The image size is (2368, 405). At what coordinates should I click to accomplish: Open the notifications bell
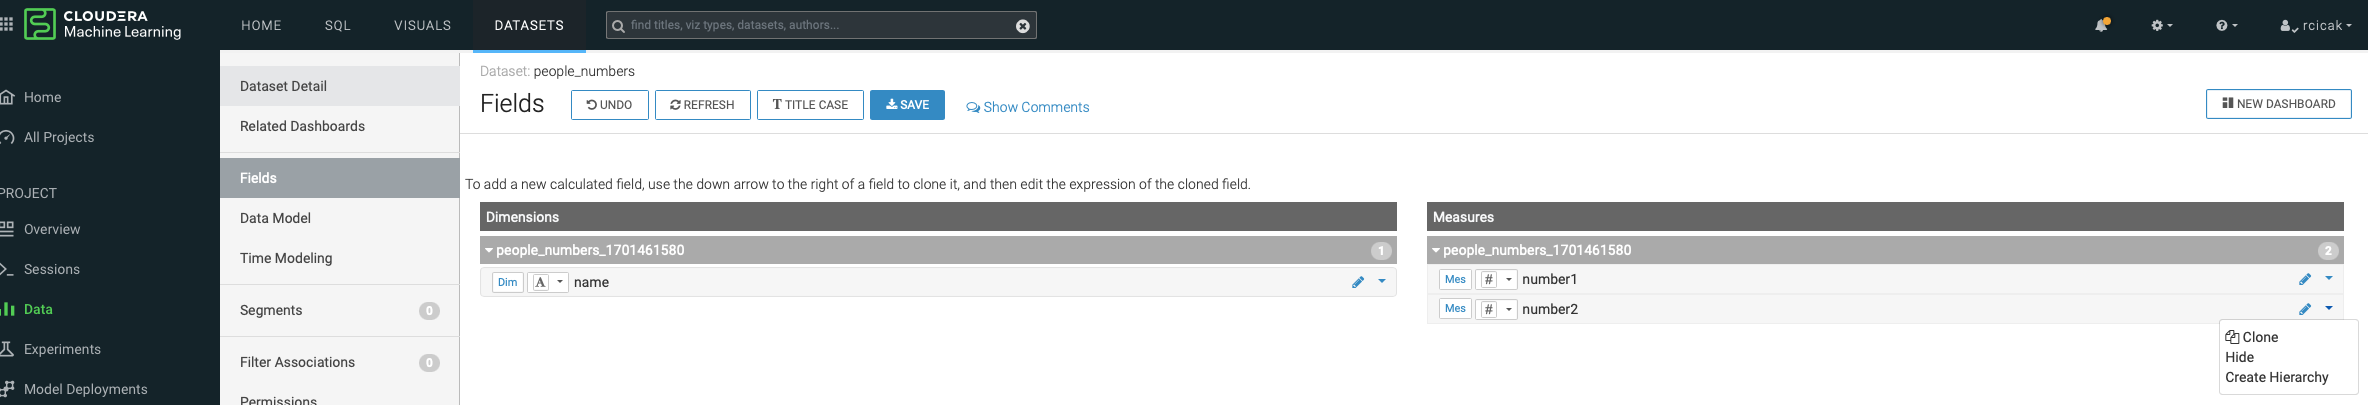pos(2101,25)
